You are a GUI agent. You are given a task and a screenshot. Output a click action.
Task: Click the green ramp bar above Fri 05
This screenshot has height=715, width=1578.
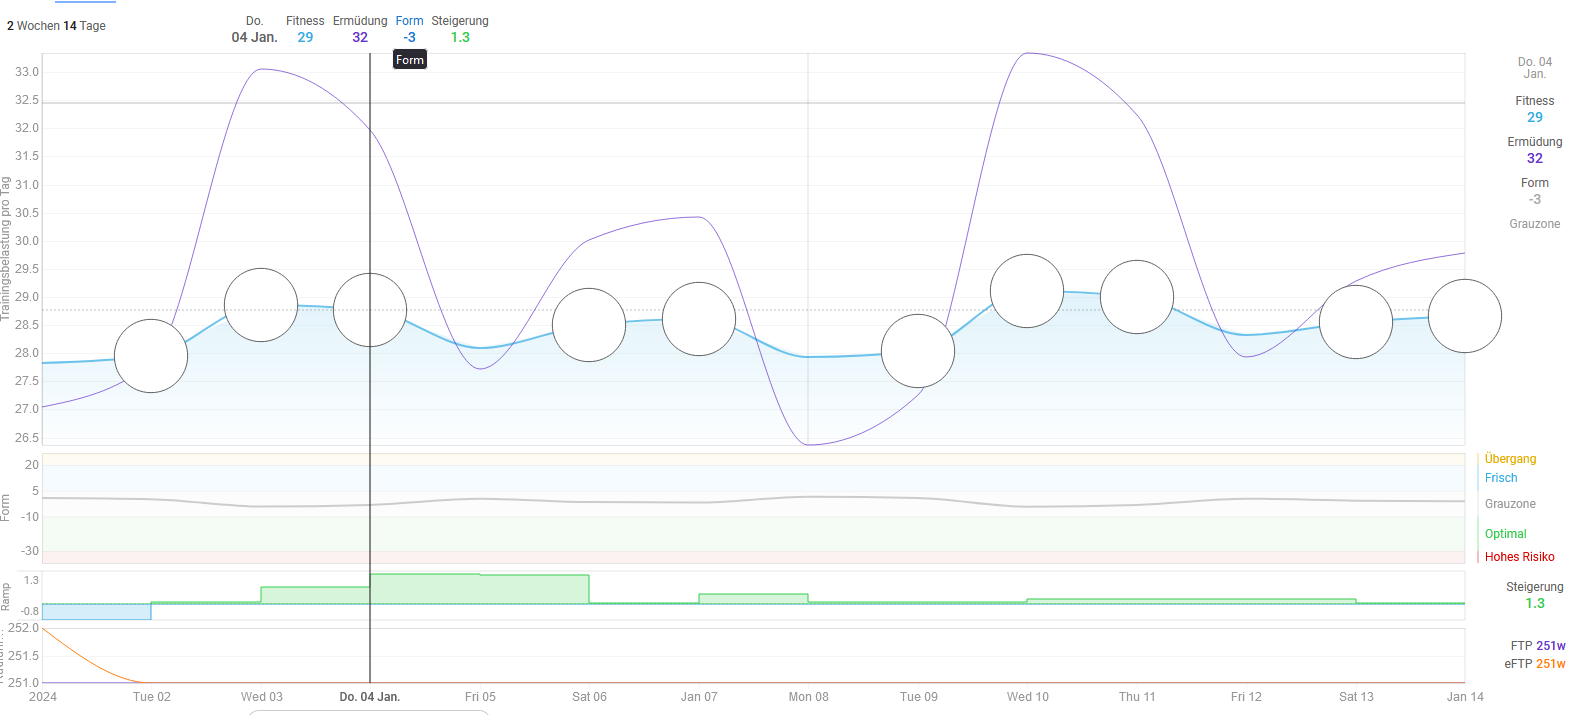tap(480, 588)
